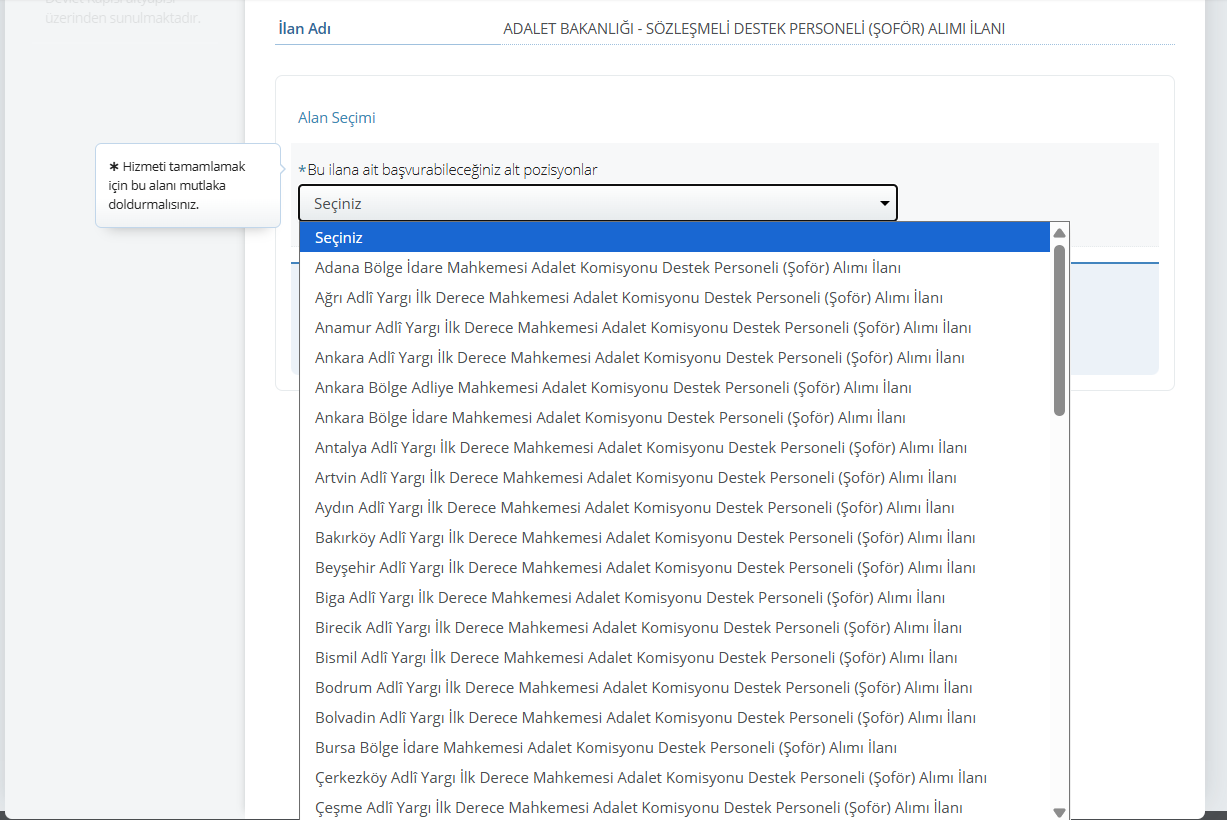Pick Çerkezköy Adlî Yargı option

click(x=675, y=778)
